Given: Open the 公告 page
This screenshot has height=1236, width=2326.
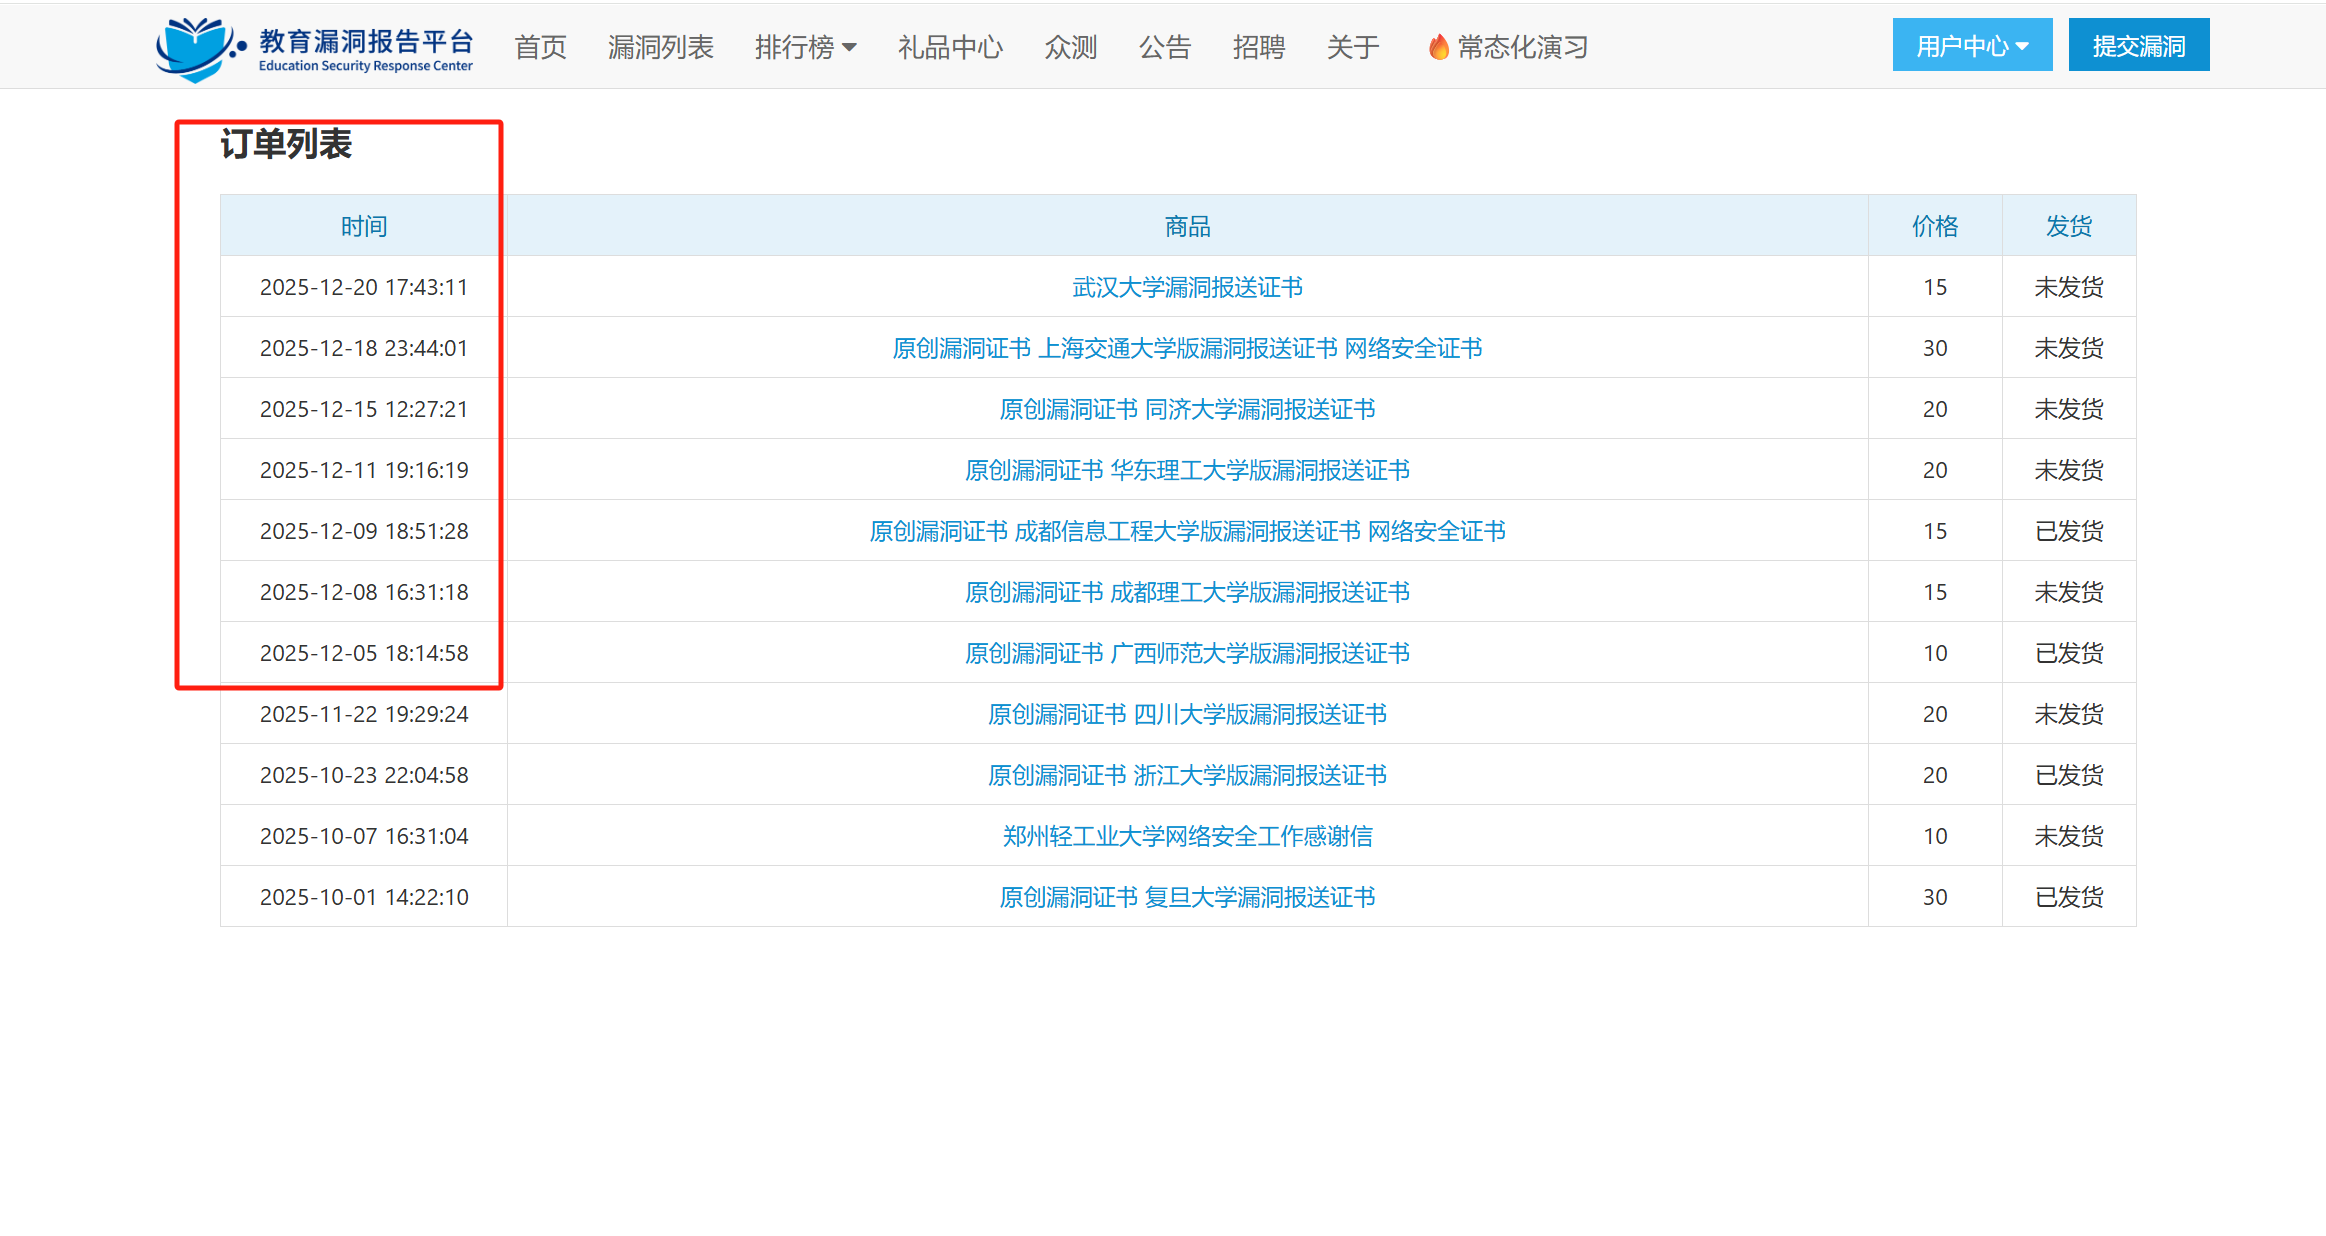Looking at the screenshot, I should (x=1164, y=47).
